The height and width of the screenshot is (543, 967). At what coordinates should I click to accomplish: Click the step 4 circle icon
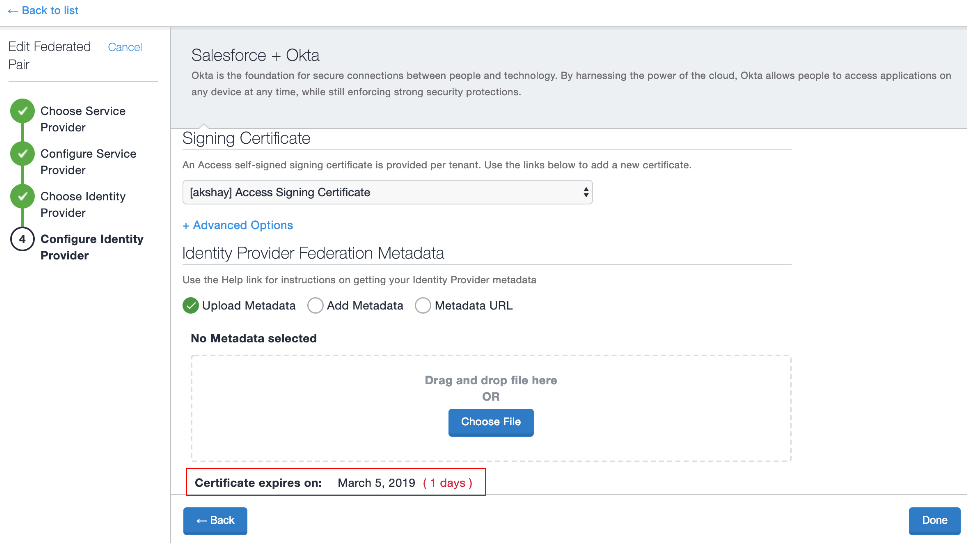[x=22, y=239]
